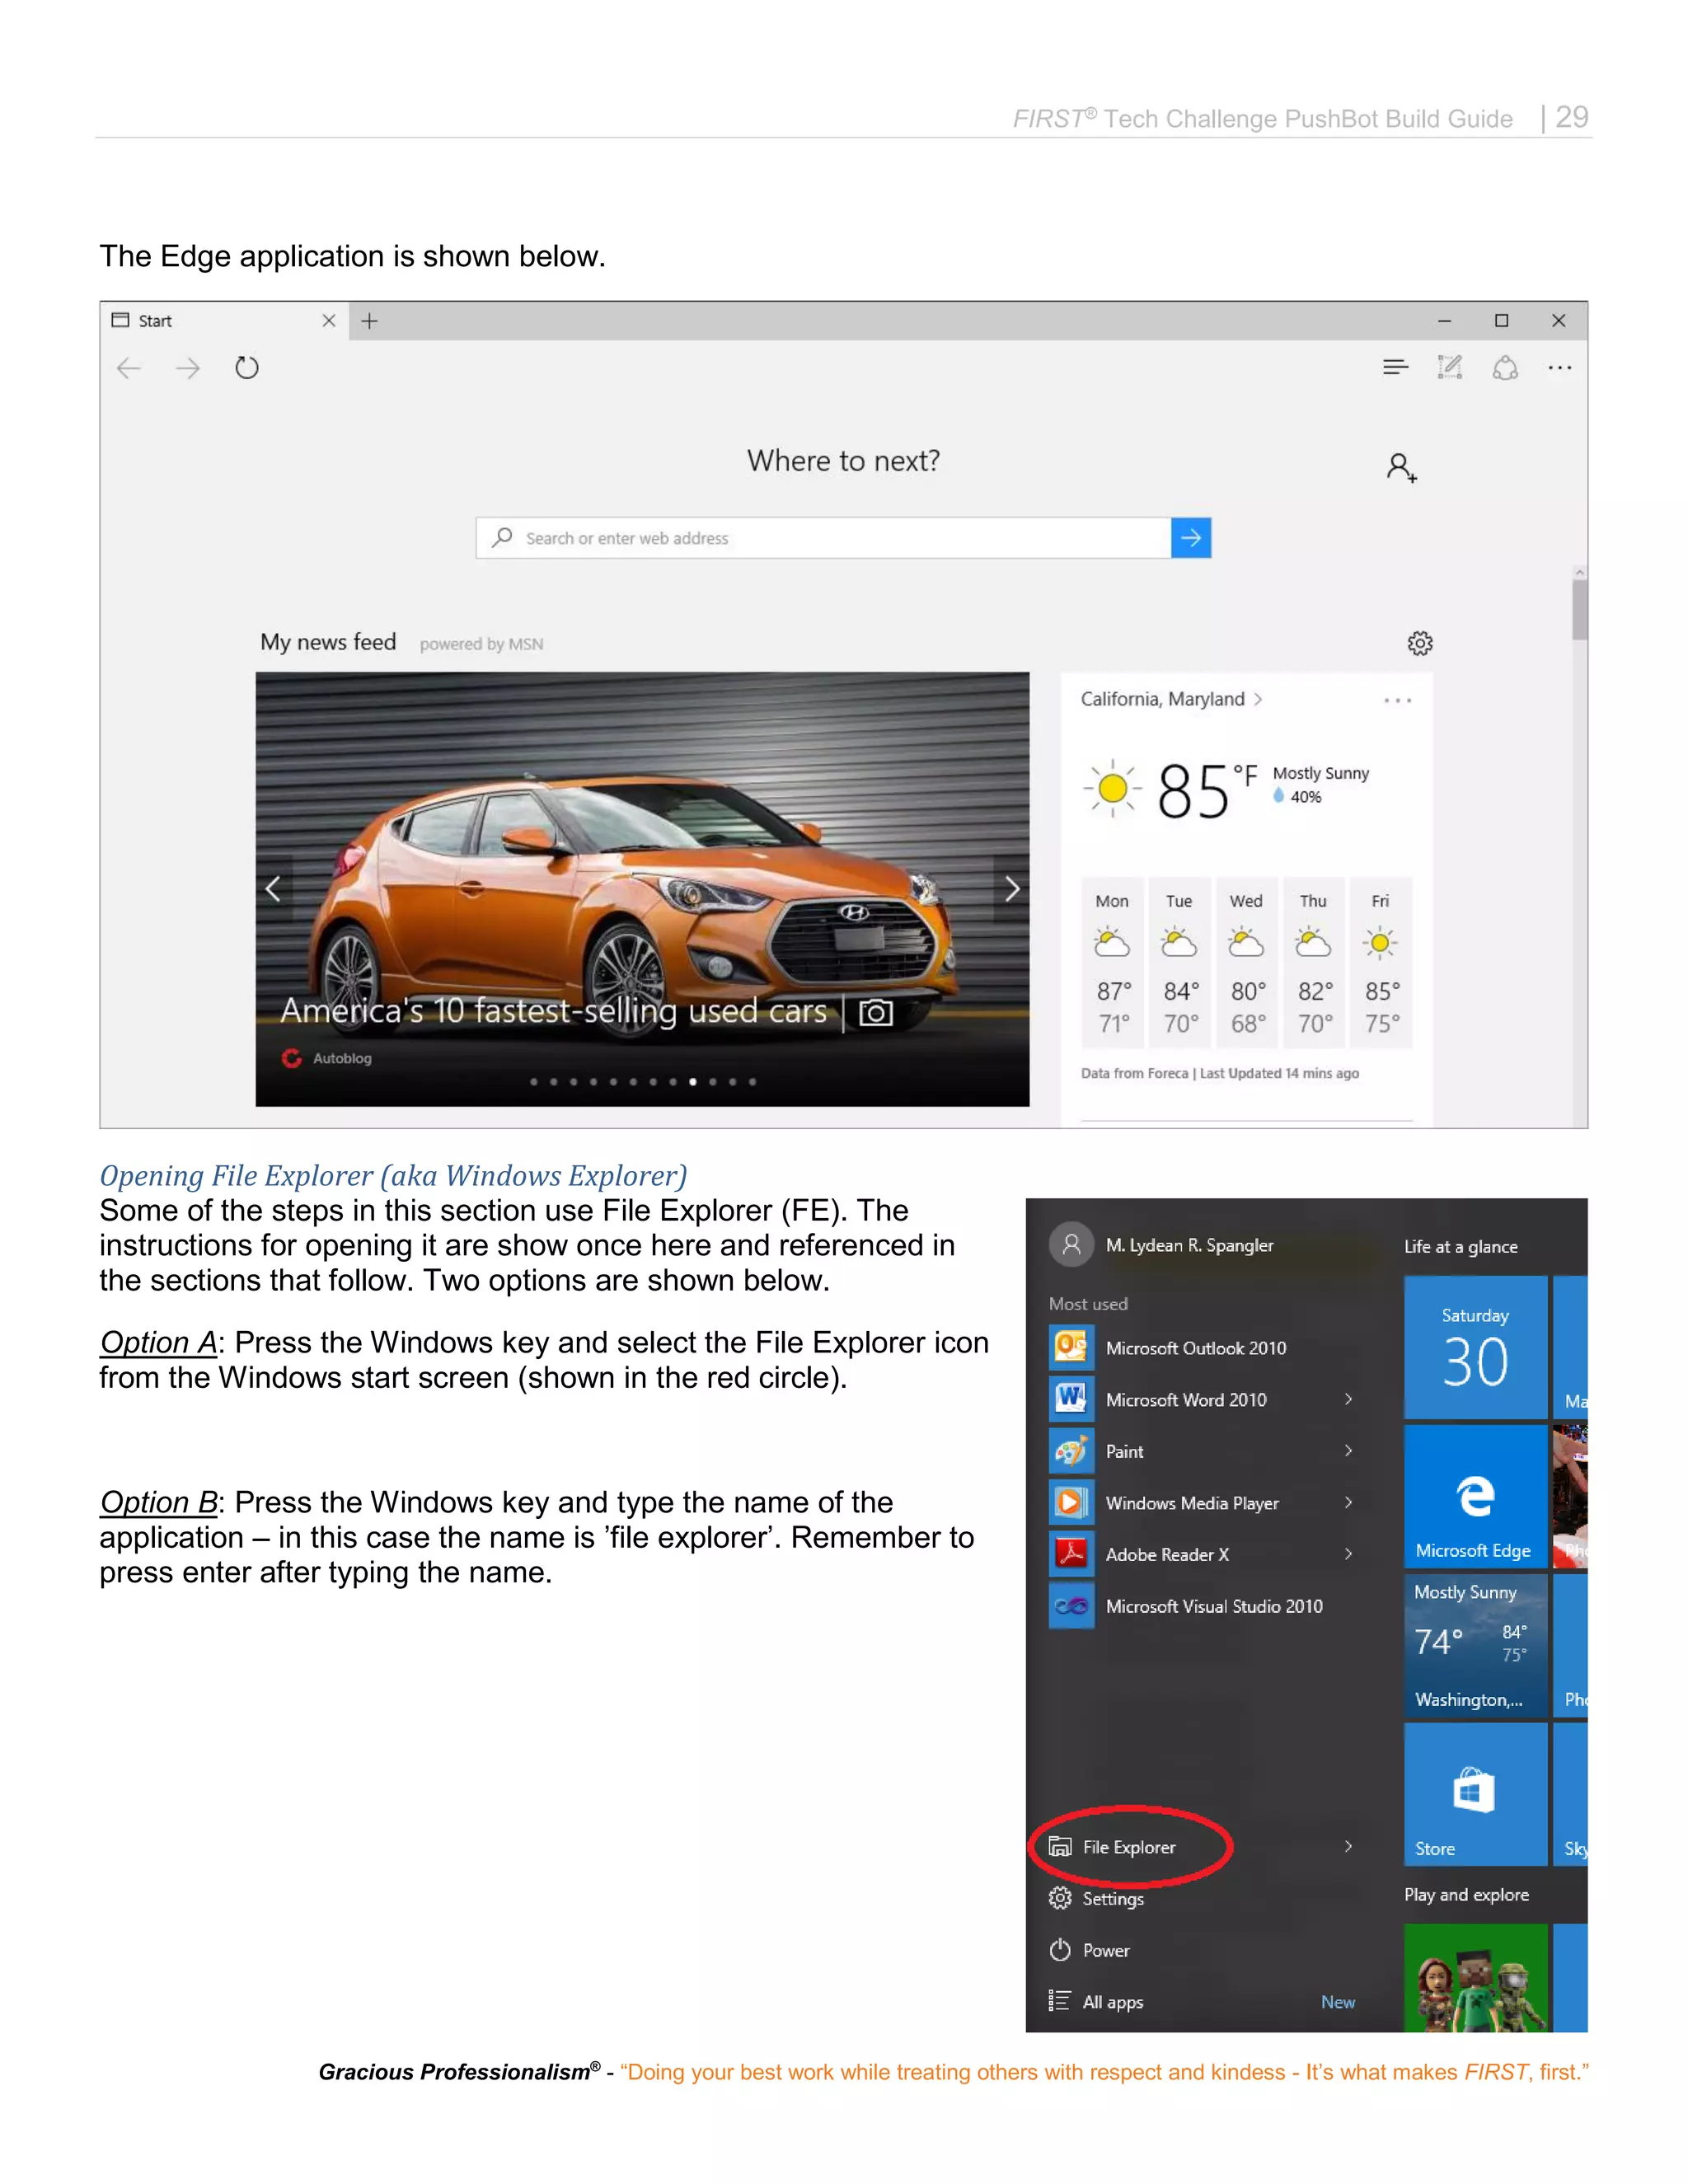This screenshot has width=1688, height=2184.
Task: Open the Xbox avatars game tile
Action: 1475,1977
